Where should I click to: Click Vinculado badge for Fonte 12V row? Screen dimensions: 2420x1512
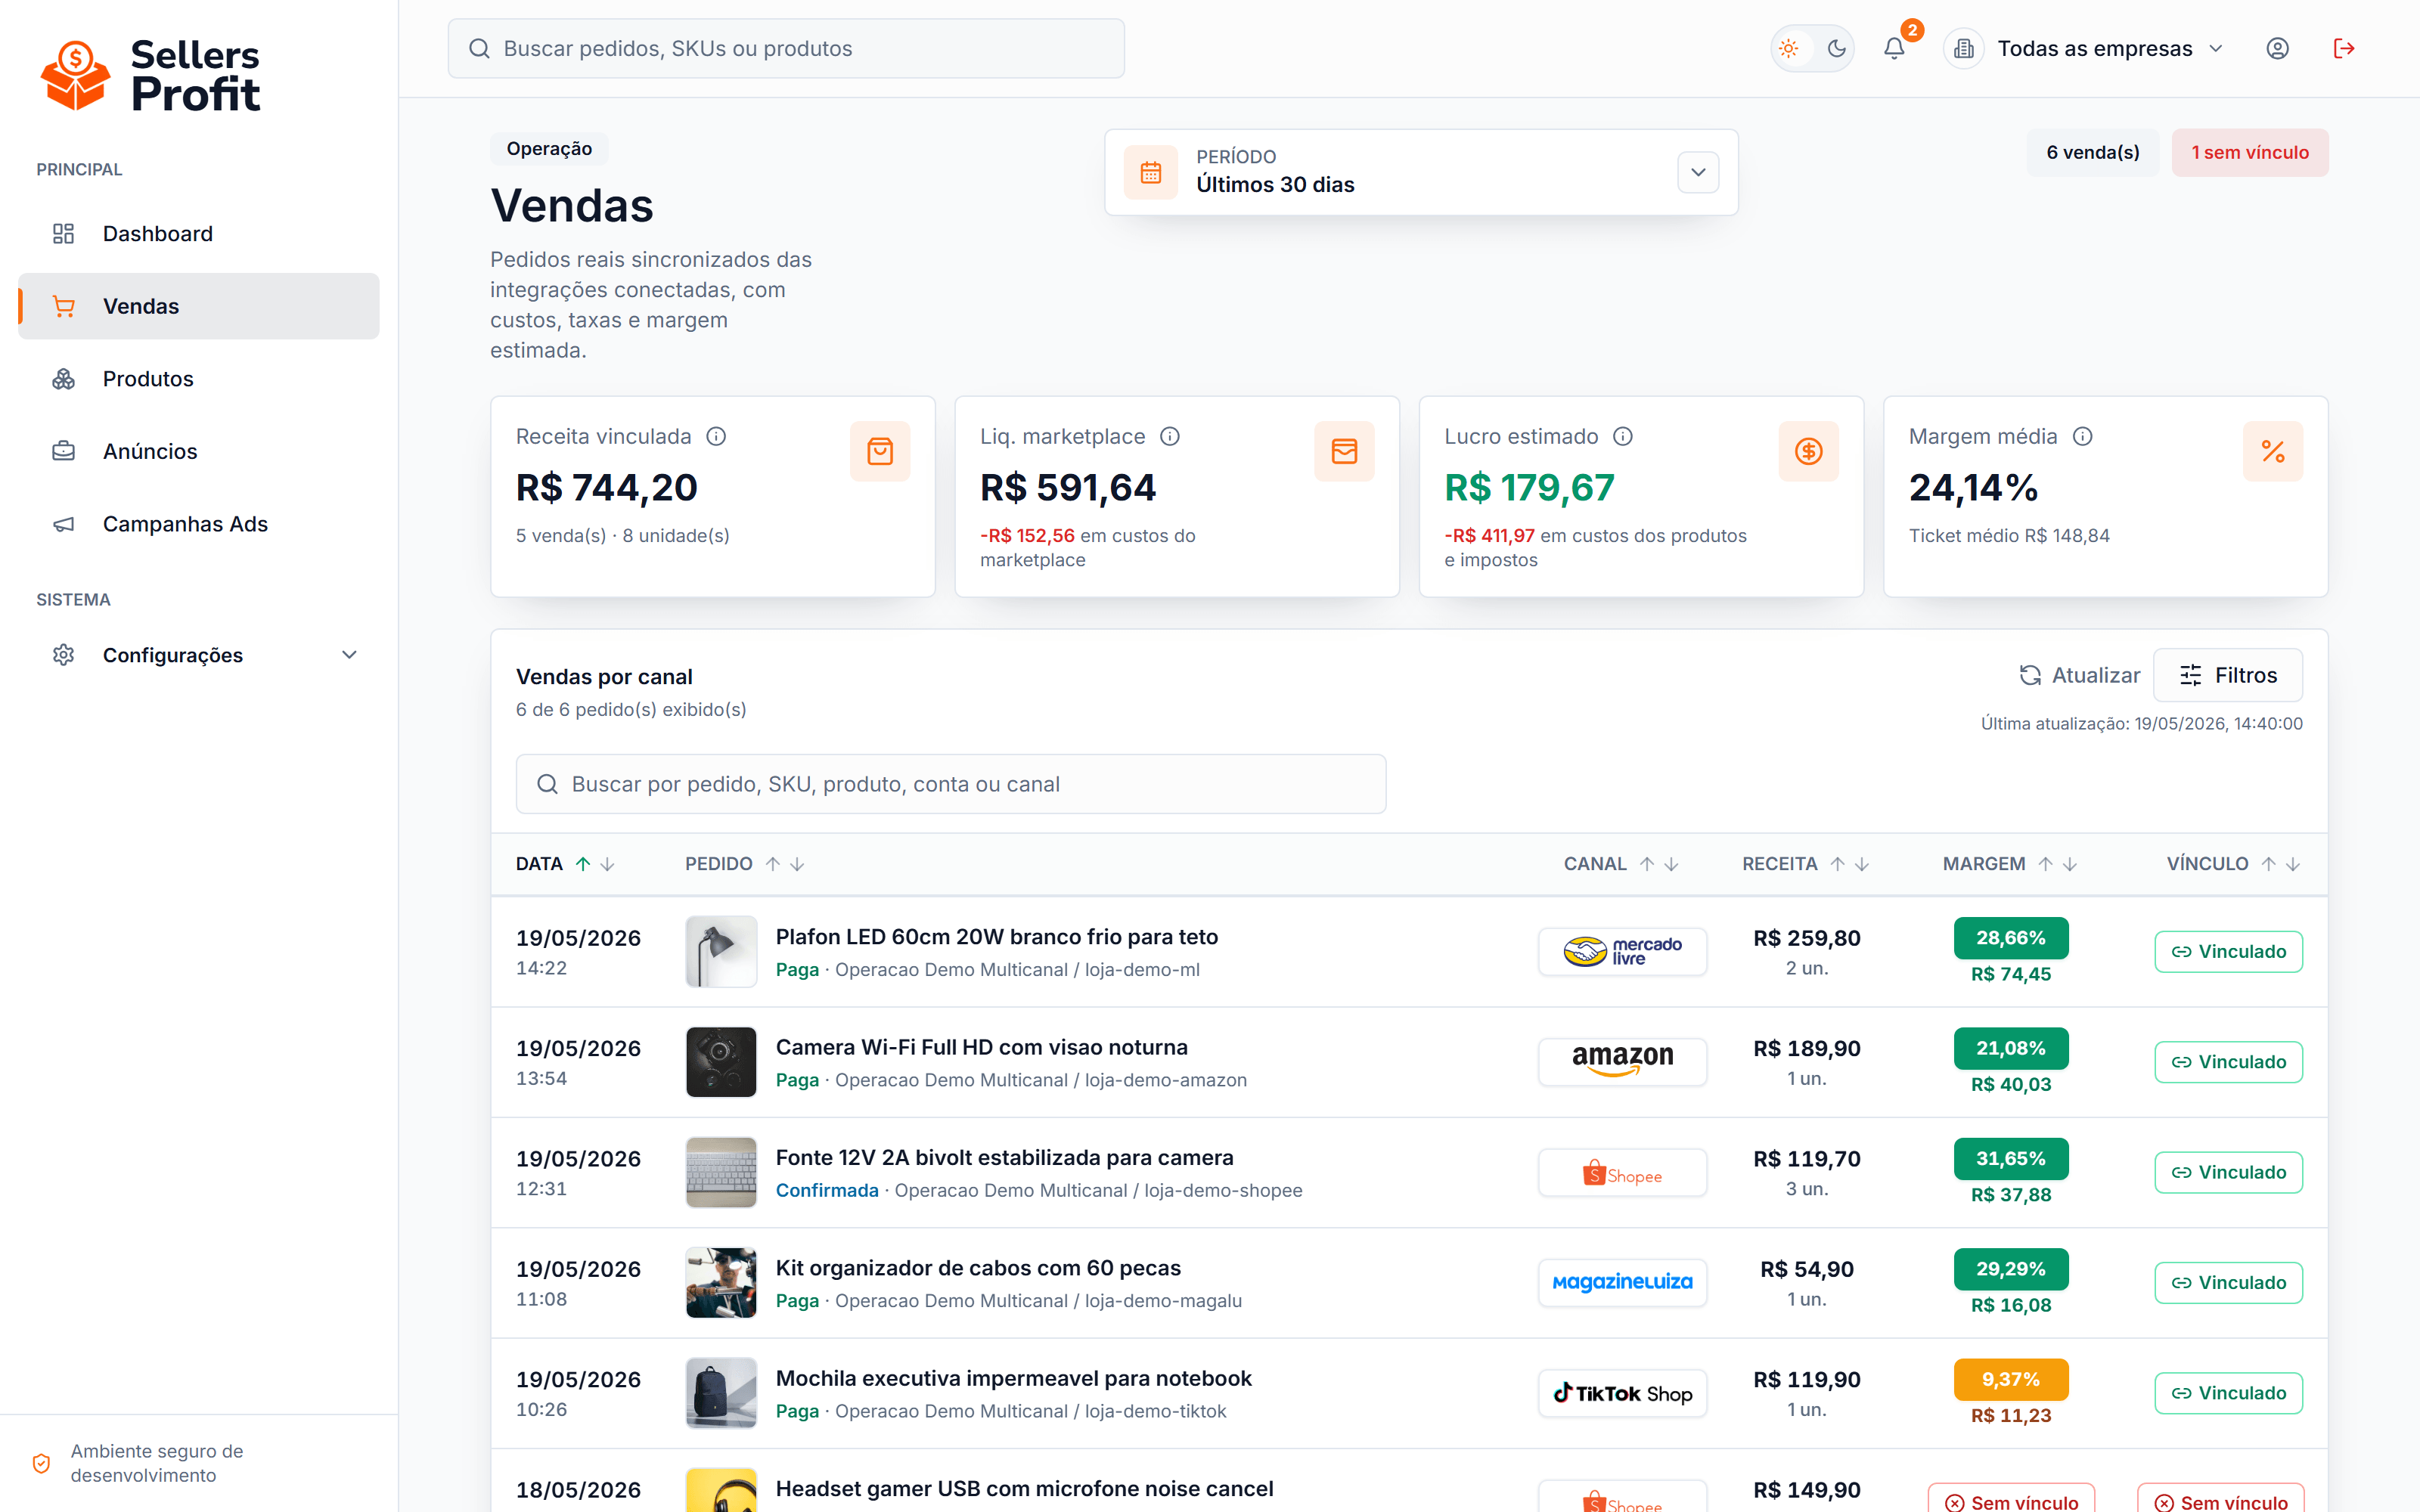pos(2229,1172)
